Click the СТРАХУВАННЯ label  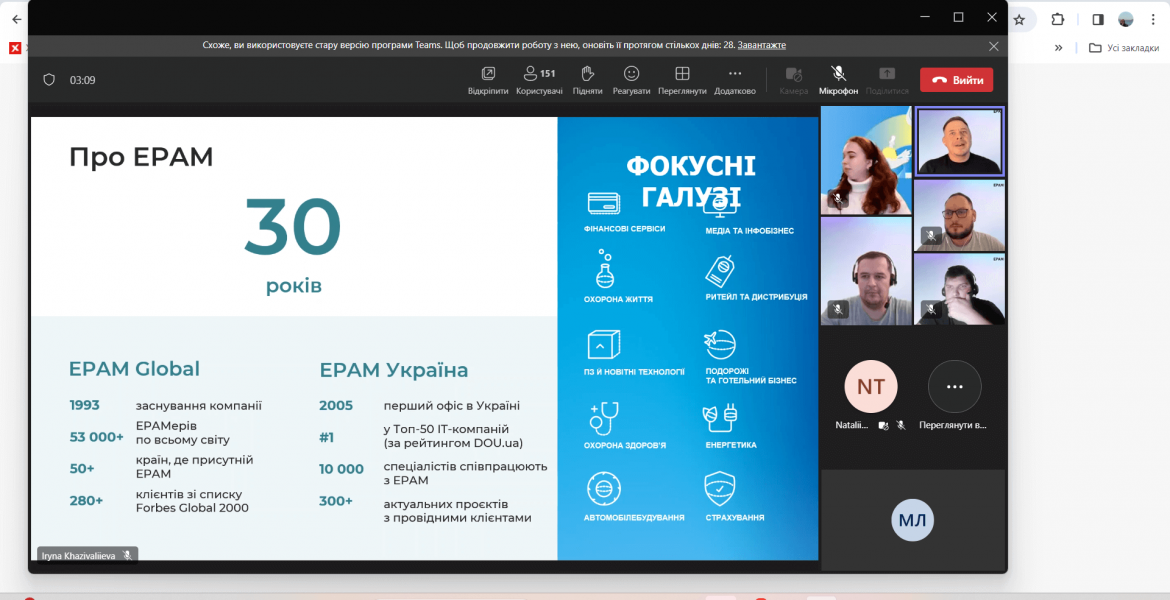click(x=734, y=517)
